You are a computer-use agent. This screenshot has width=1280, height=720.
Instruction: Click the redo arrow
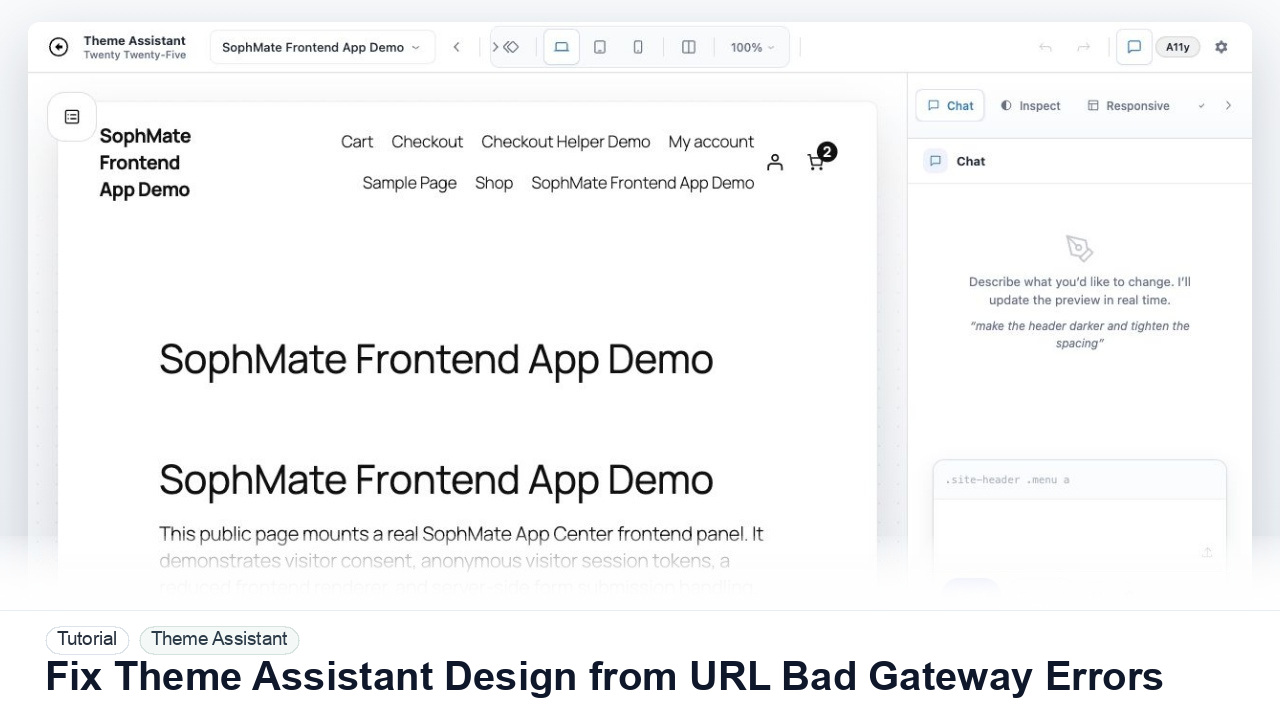[x=1083, y=47]
